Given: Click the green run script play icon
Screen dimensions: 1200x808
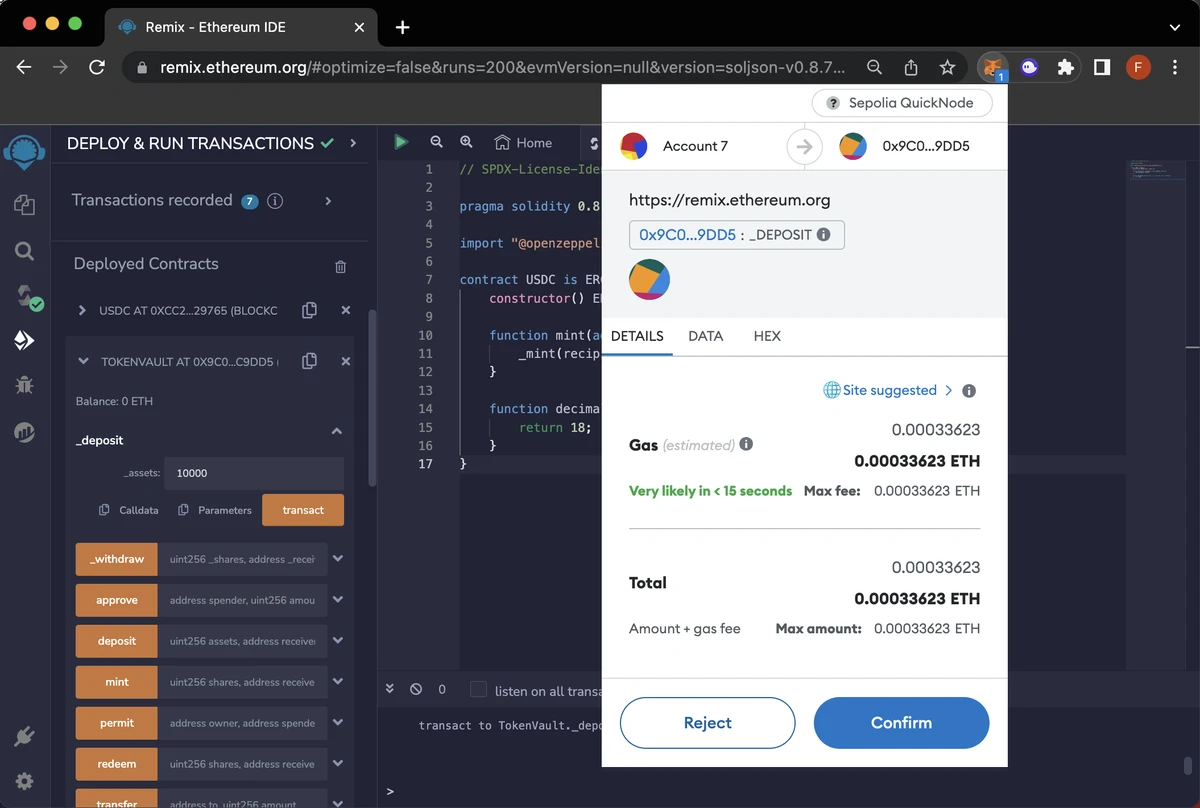Looking at the screenshot, I should tap(401, 143).
